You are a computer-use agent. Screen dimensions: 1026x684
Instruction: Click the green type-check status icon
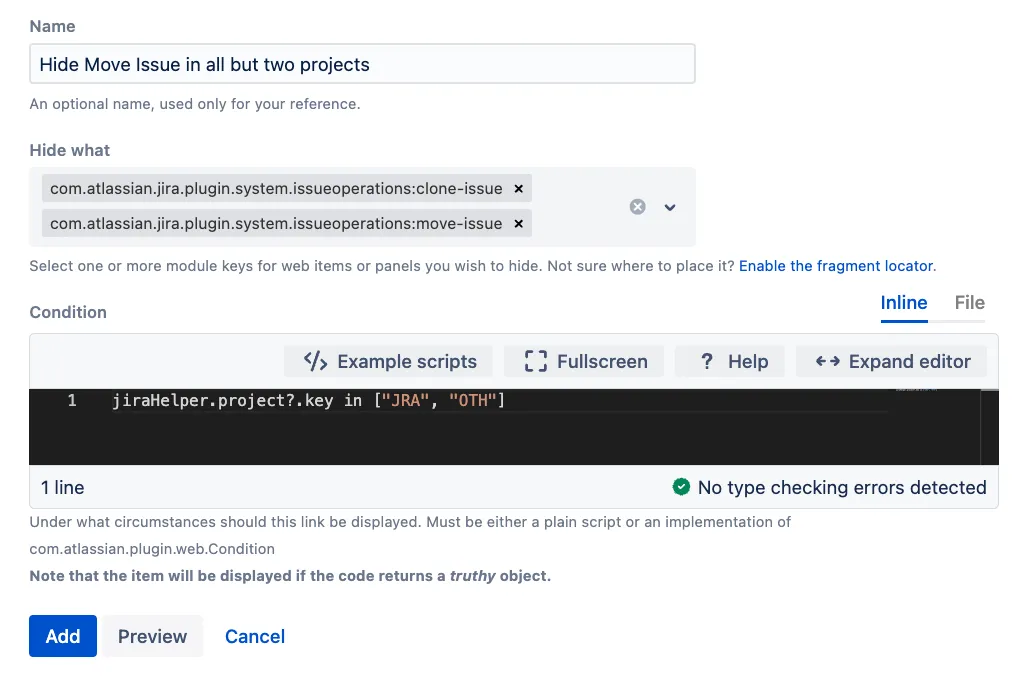(681, 487)
